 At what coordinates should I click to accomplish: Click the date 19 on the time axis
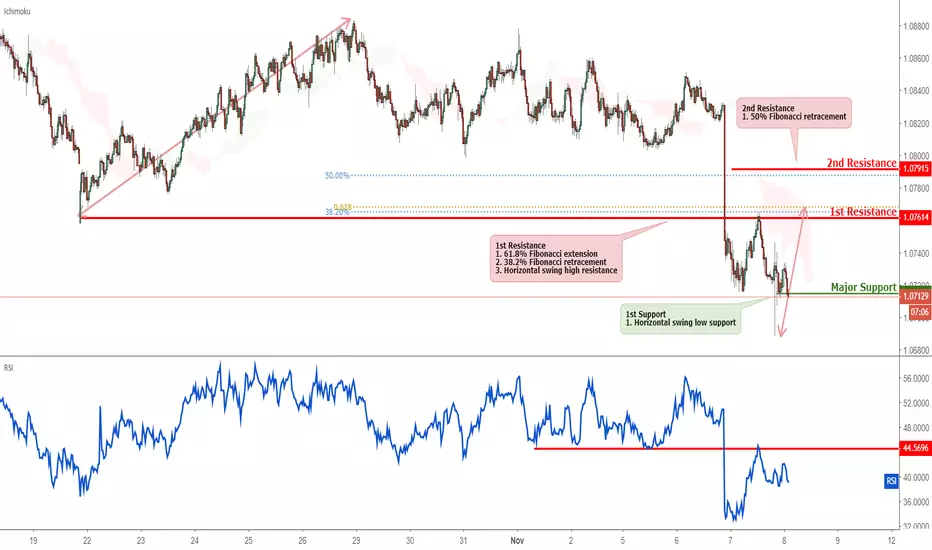click(x=33, y=540)
